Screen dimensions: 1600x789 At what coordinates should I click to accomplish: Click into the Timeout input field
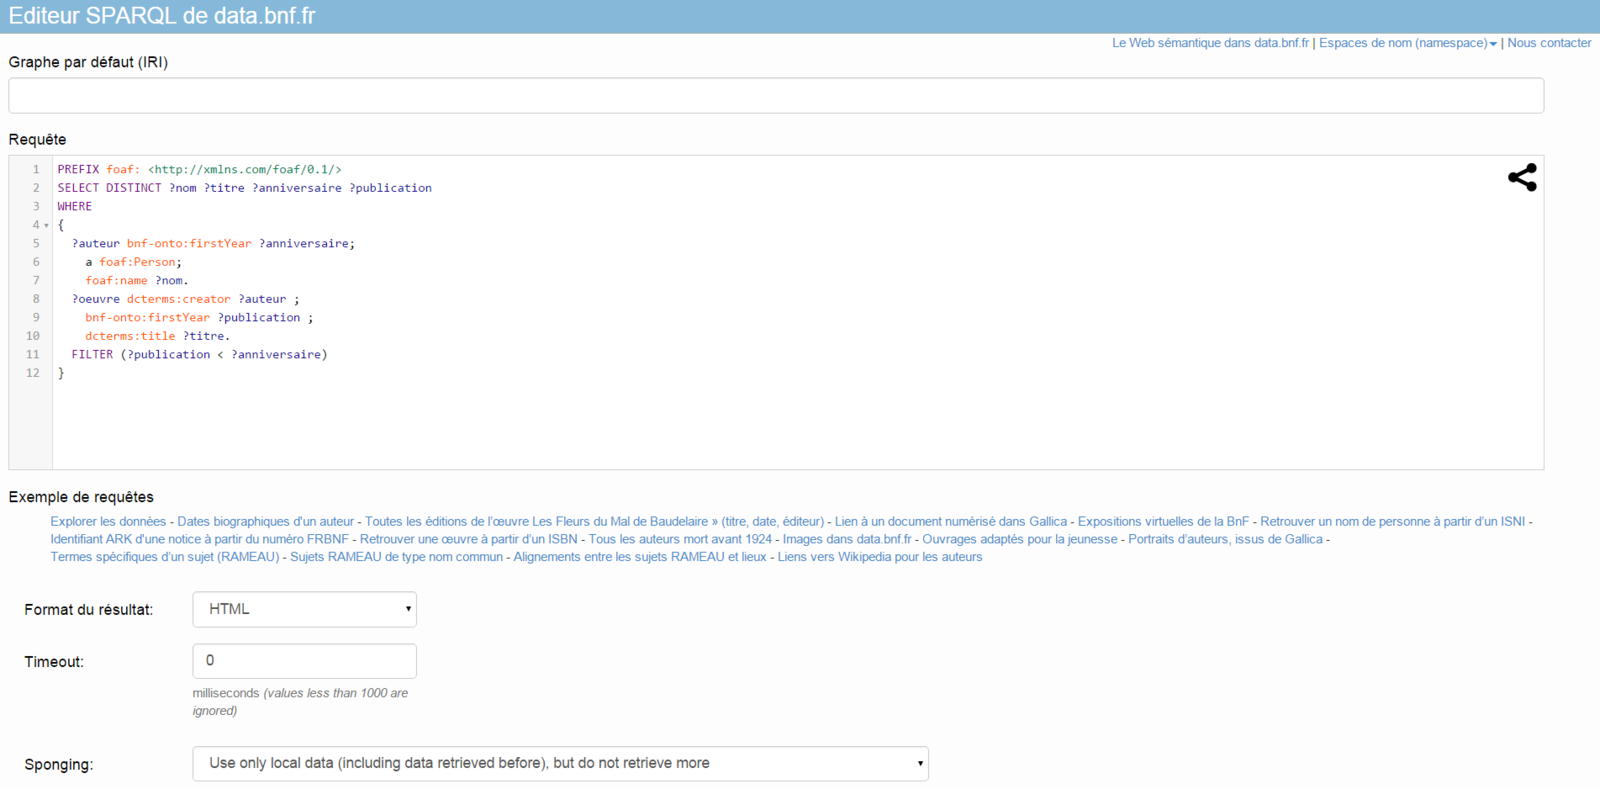coord(304,661)
